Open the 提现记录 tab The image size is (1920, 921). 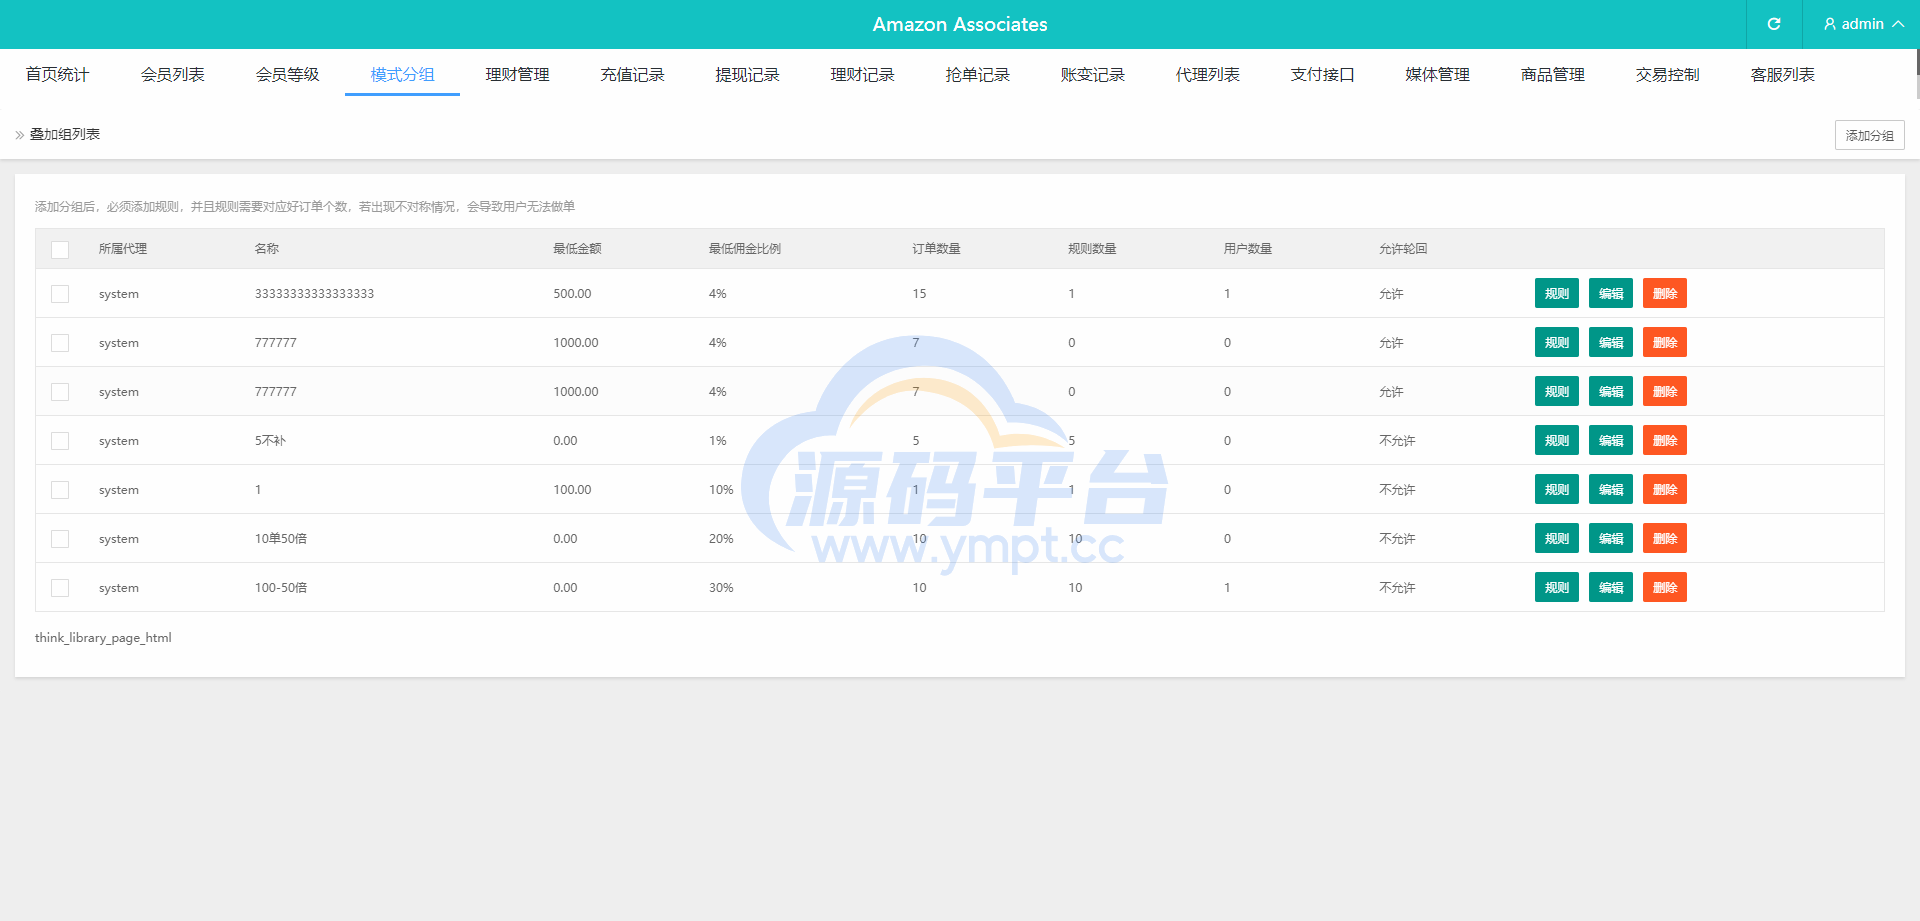(x=748, y=75)
